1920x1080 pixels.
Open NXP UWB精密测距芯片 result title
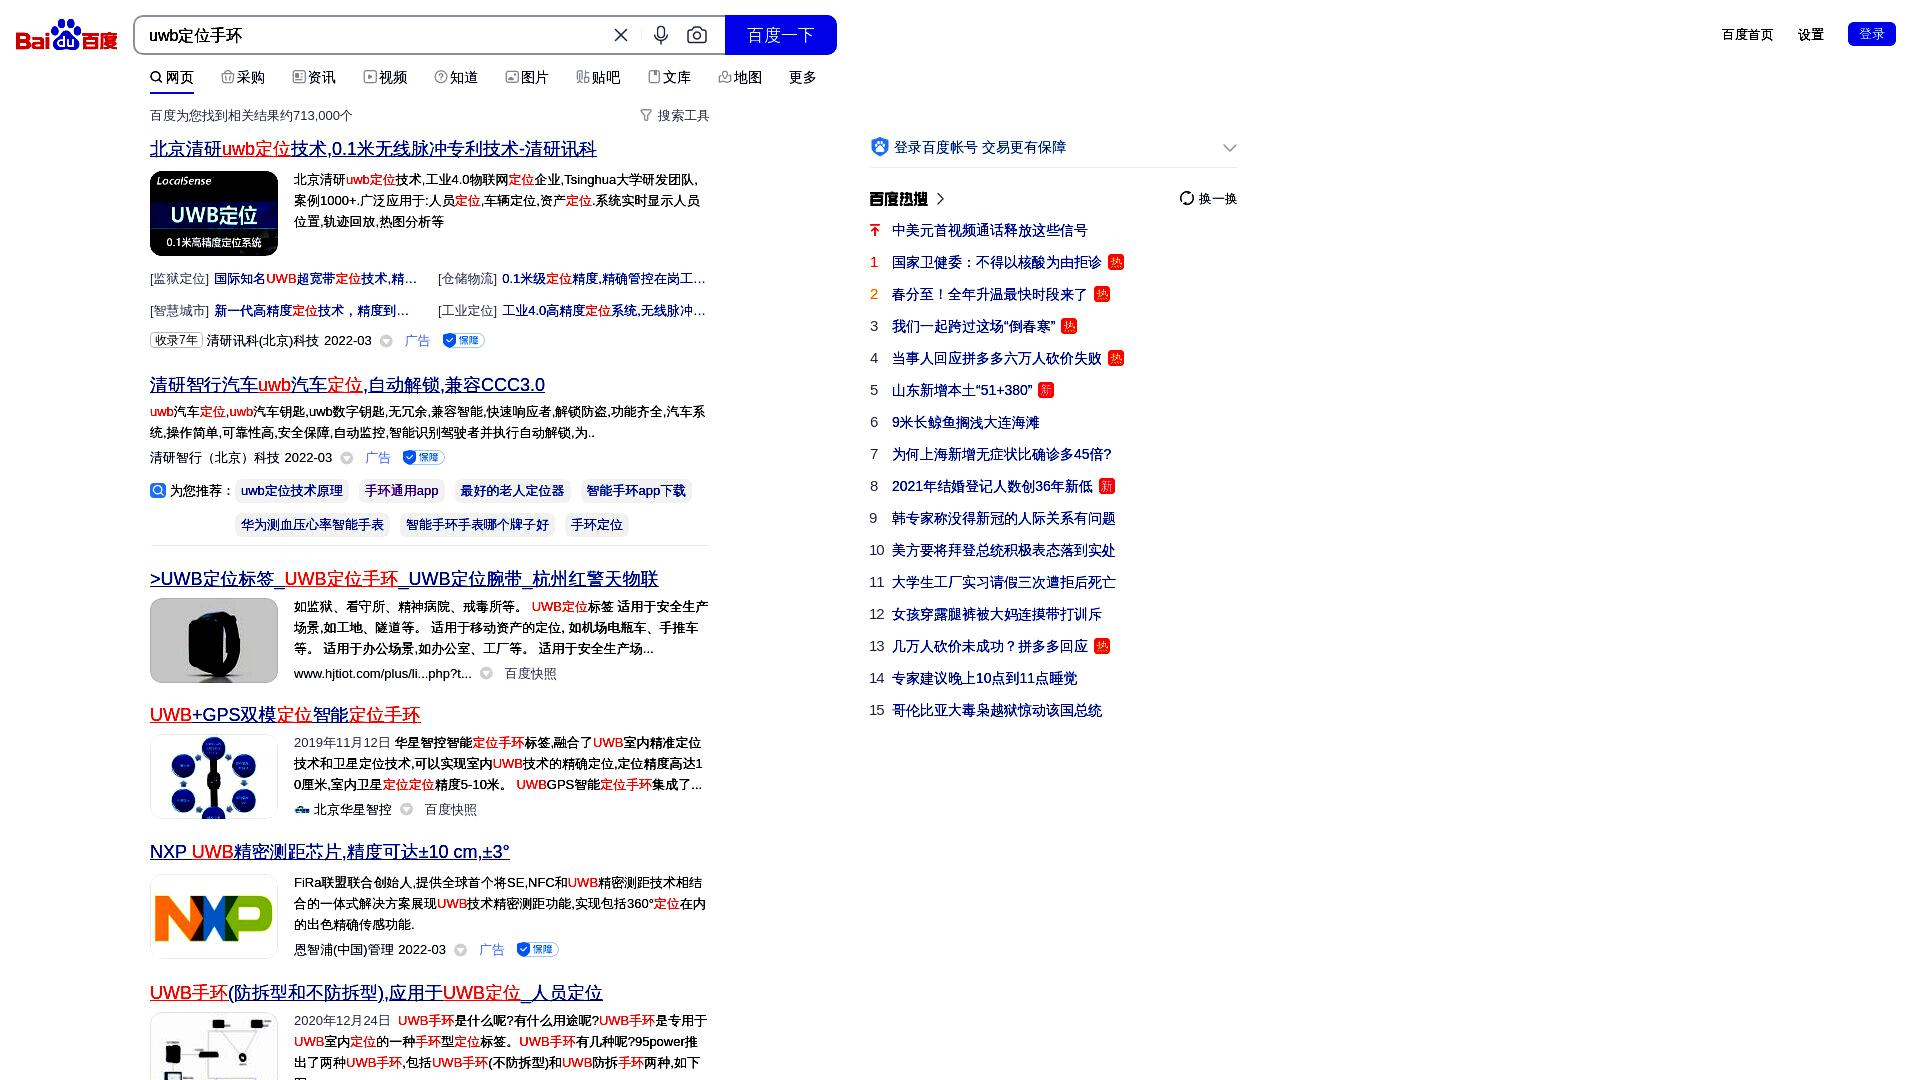click(330, 852)
